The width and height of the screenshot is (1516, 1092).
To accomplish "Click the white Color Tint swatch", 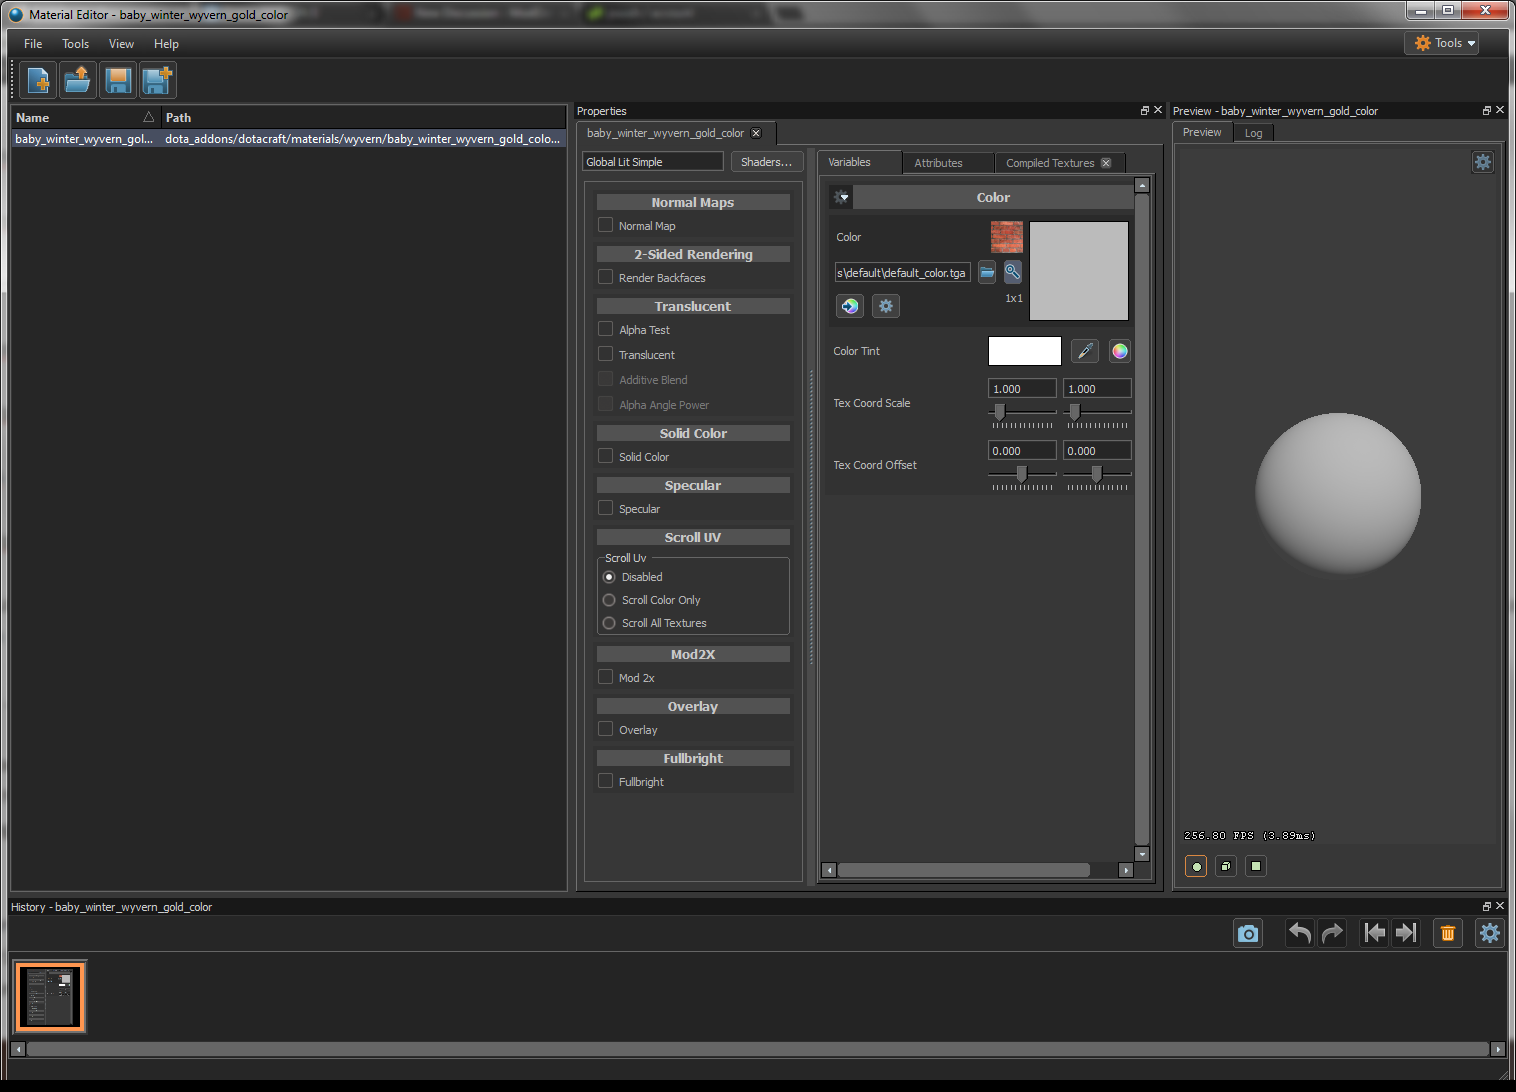I will (x=1024, y=351).
